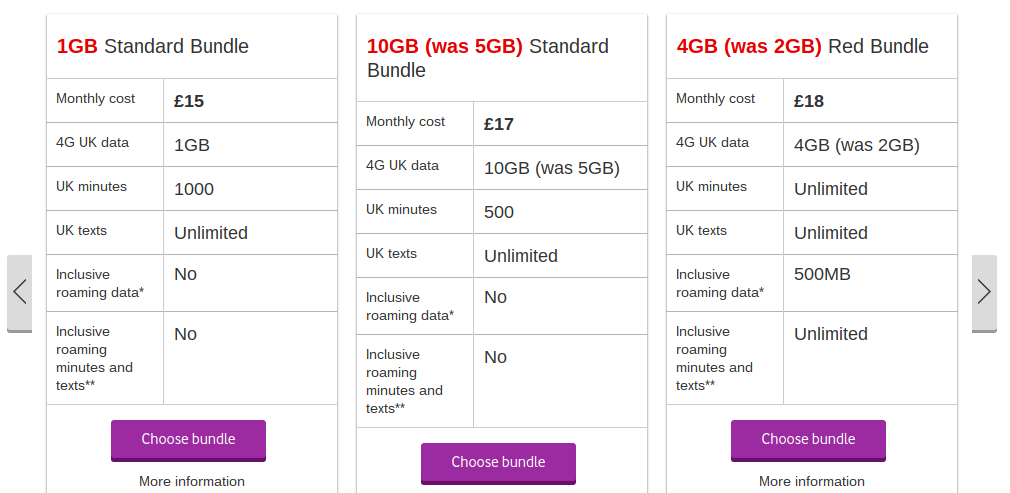The width and height of the screenshot is (1010, 493).
Task: Click the 500MB inclusive roaming data value
Action: (822, 275)
